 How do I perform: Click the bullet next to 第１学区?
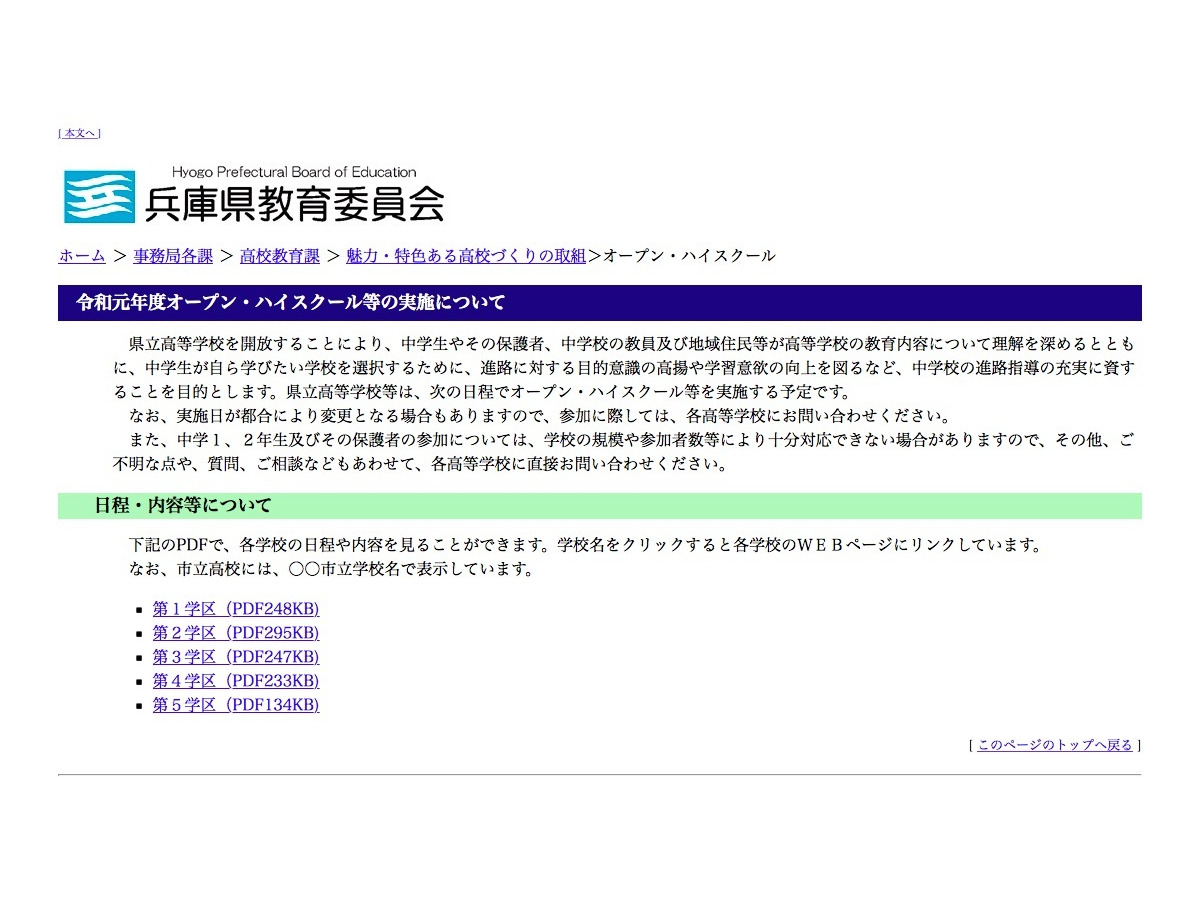pos(139,608)
